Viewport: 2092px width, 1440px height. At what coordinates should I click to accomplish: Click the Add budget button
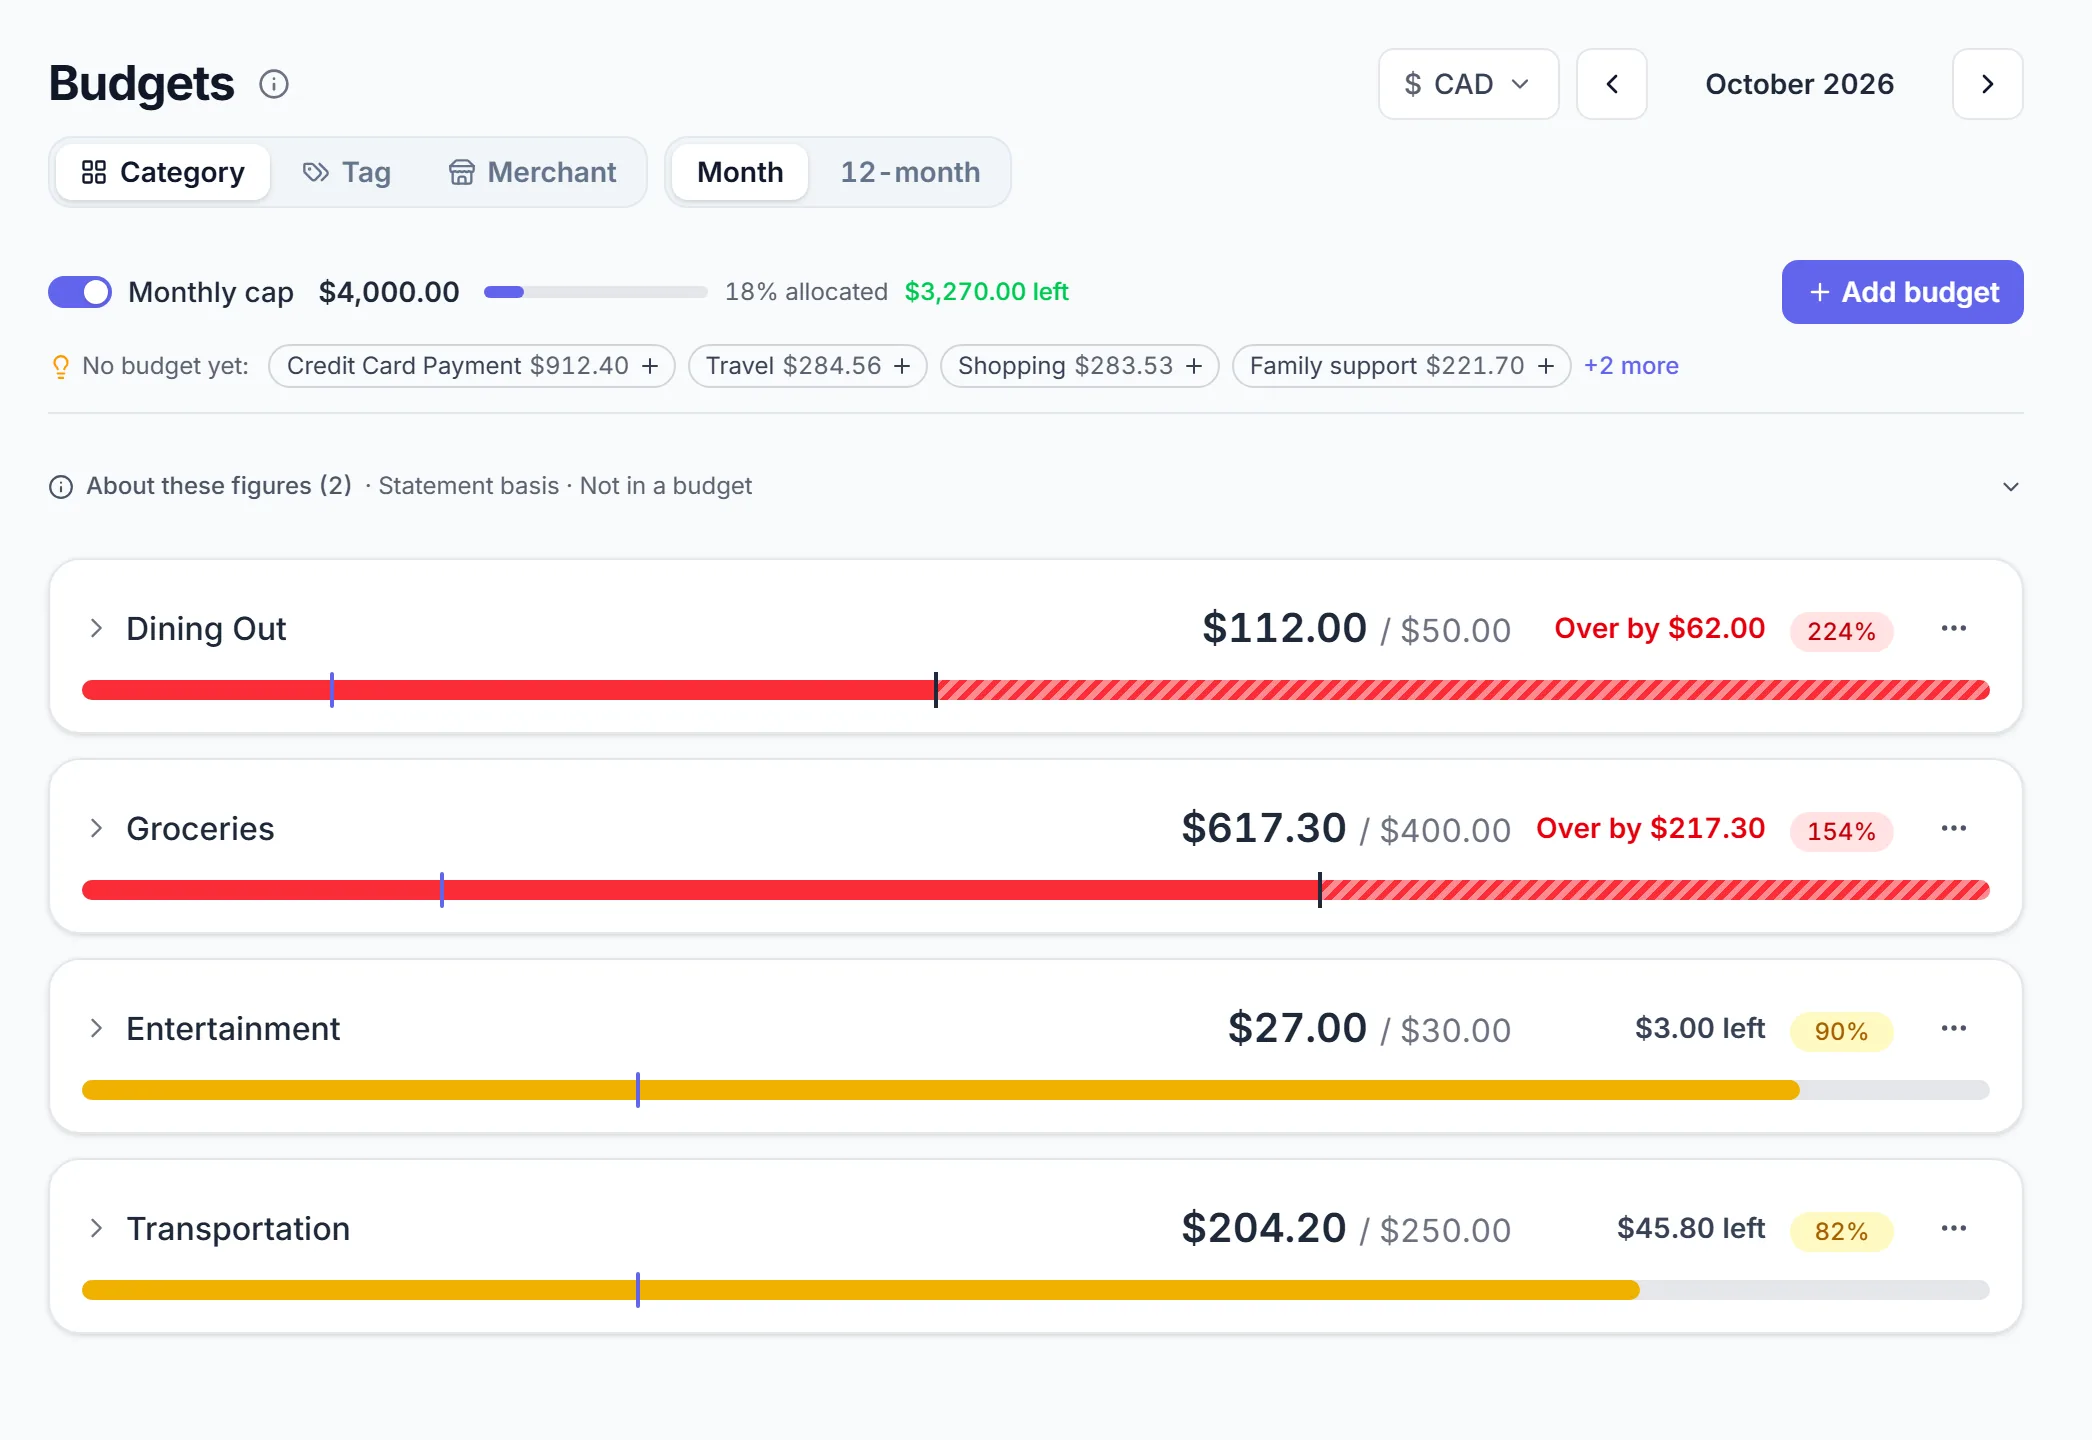tap(1902, 292)
